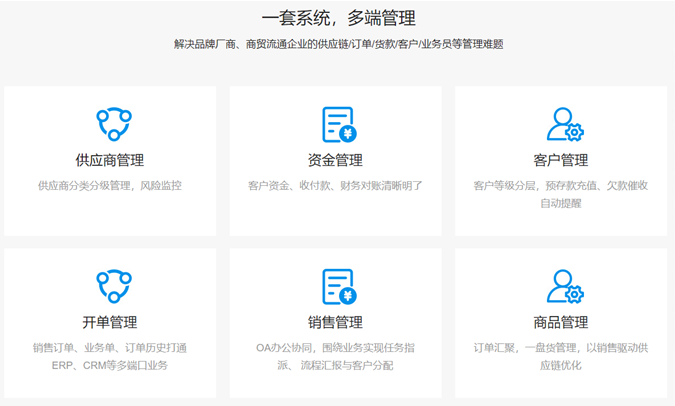This screenshot has width=675, height=406.
Task: Open the 资金管理 card title
Action: click(x=336, y=160)
